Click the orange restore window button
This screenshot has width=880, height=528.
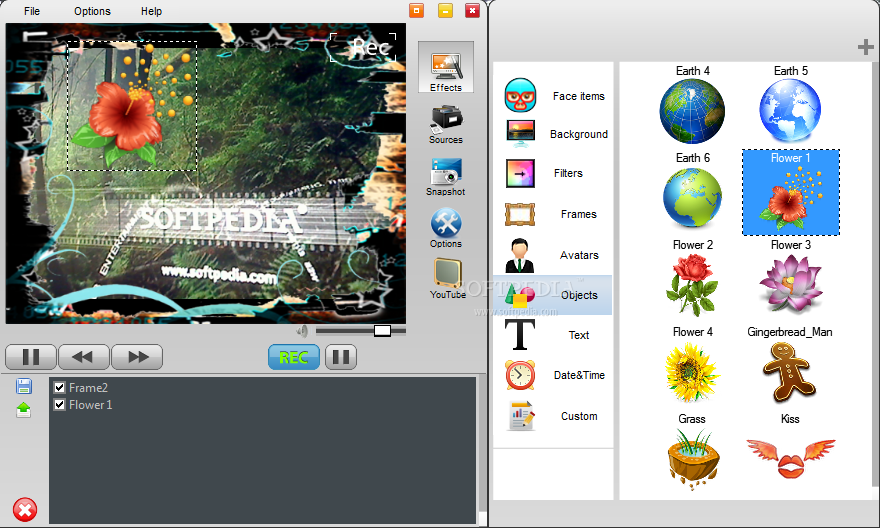click(x=416, y=11)
